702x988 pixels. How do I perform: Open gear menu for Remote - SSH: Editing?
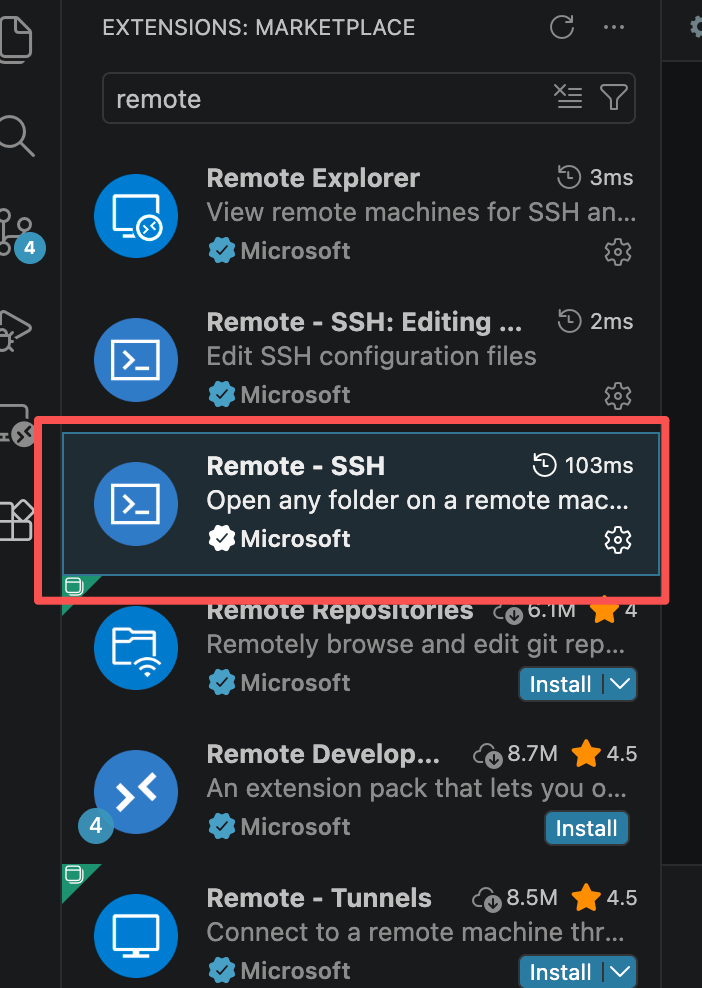coord(618,396)
